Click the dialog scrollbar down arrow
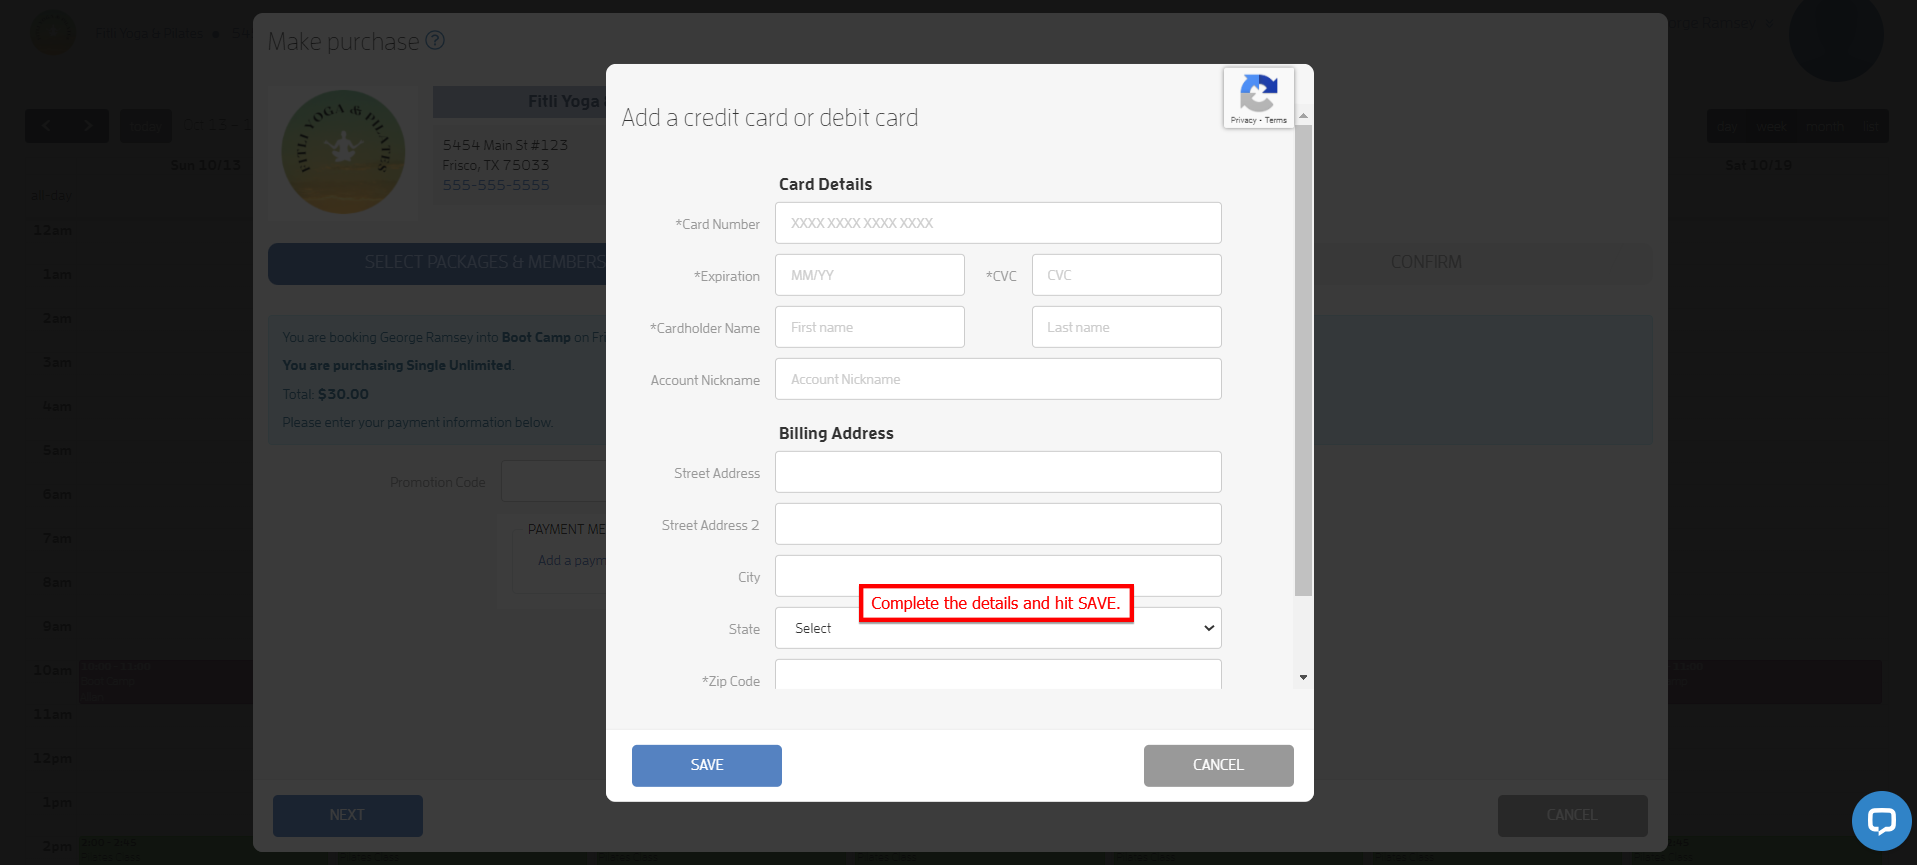 click(x=1303, y=678)
